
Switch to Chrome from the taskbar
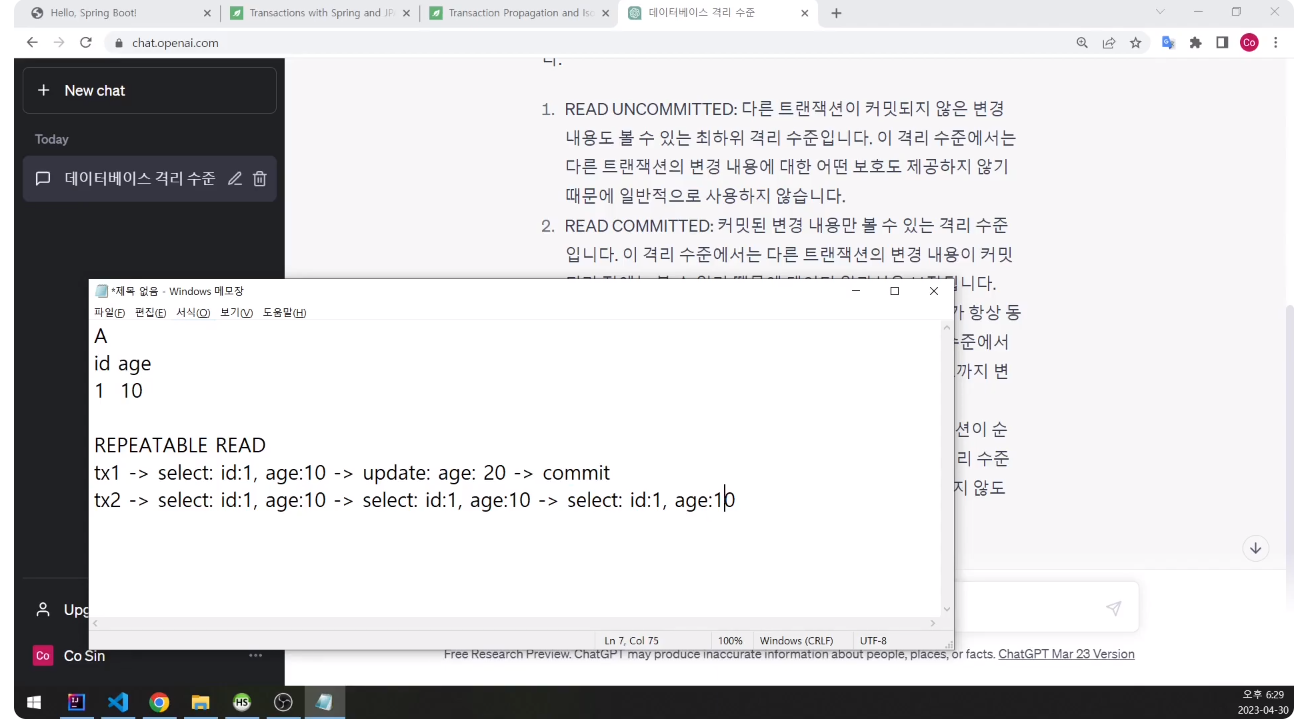[x=159, y=702]
